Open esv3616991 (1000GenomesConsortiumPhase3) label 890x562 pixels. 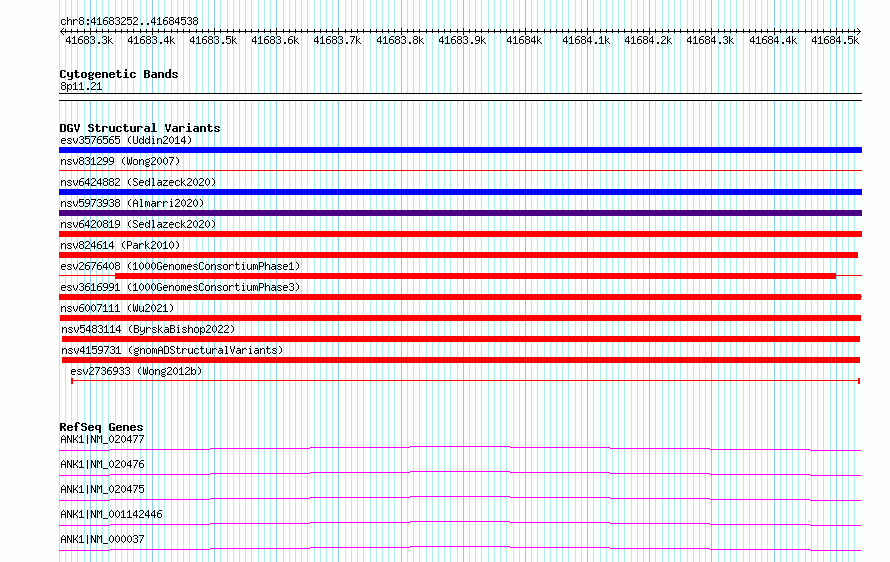pyautogui.click(x=180, y=287)
